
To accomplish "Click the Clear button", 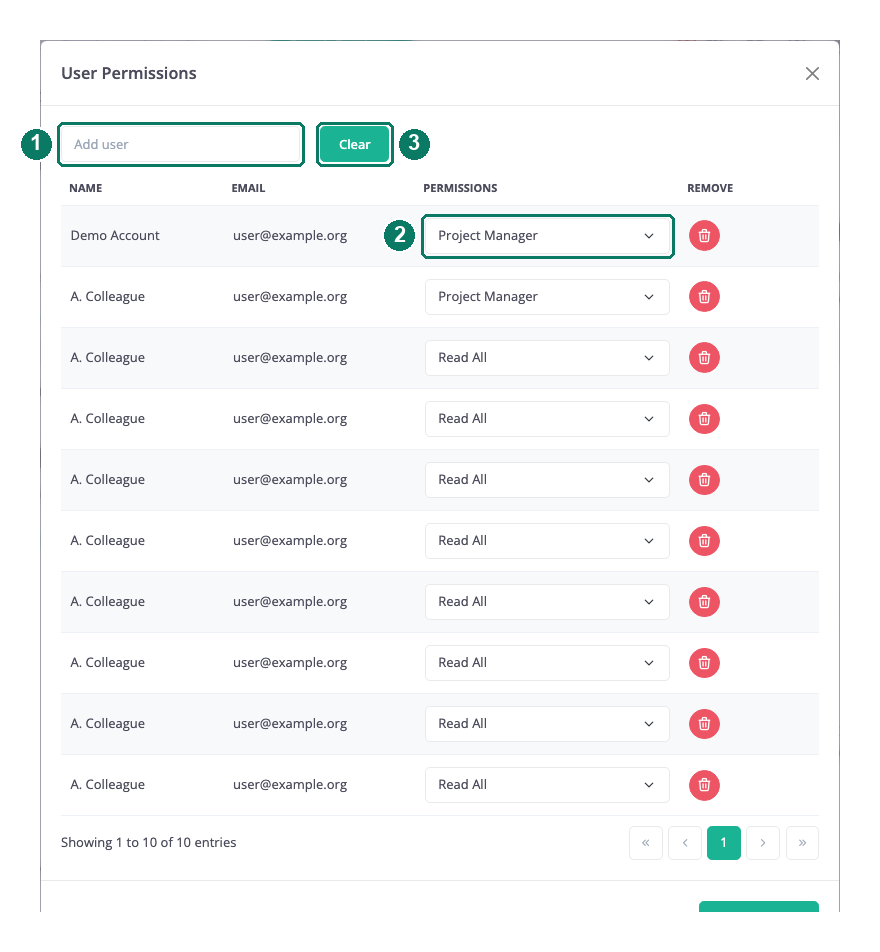I will click(355, 144).
